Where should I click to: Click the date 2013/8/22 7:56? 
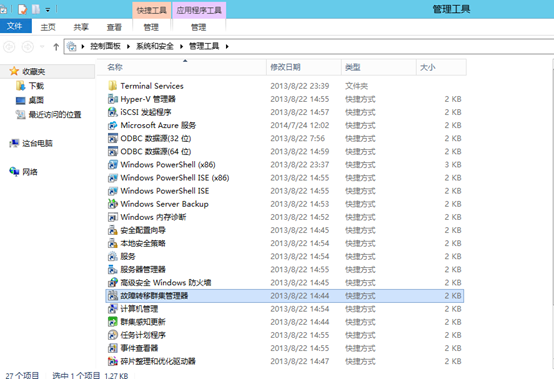click(x=297, y=138)
